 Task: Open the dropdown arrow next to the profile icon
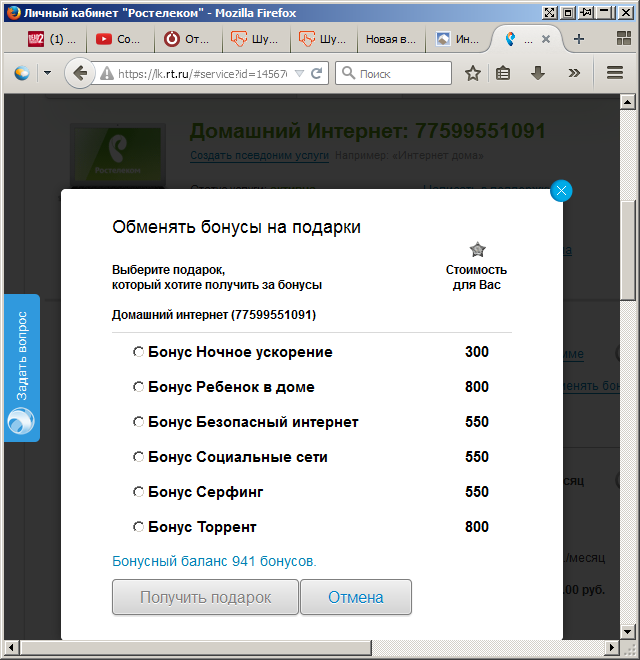(x=47, y=74)
